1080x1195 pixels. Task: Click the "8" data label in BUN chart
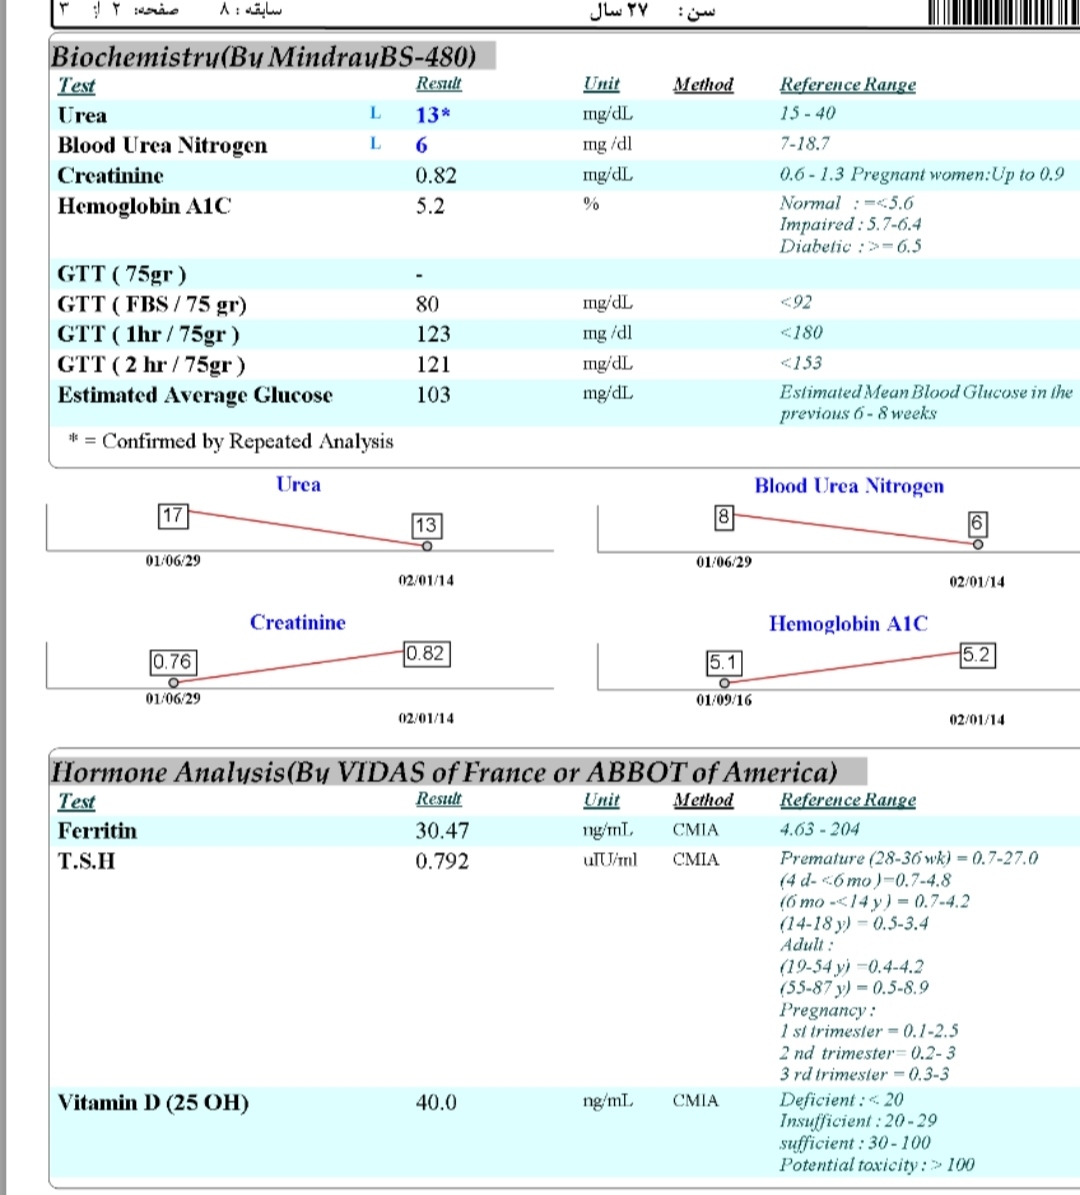[723, 517]
